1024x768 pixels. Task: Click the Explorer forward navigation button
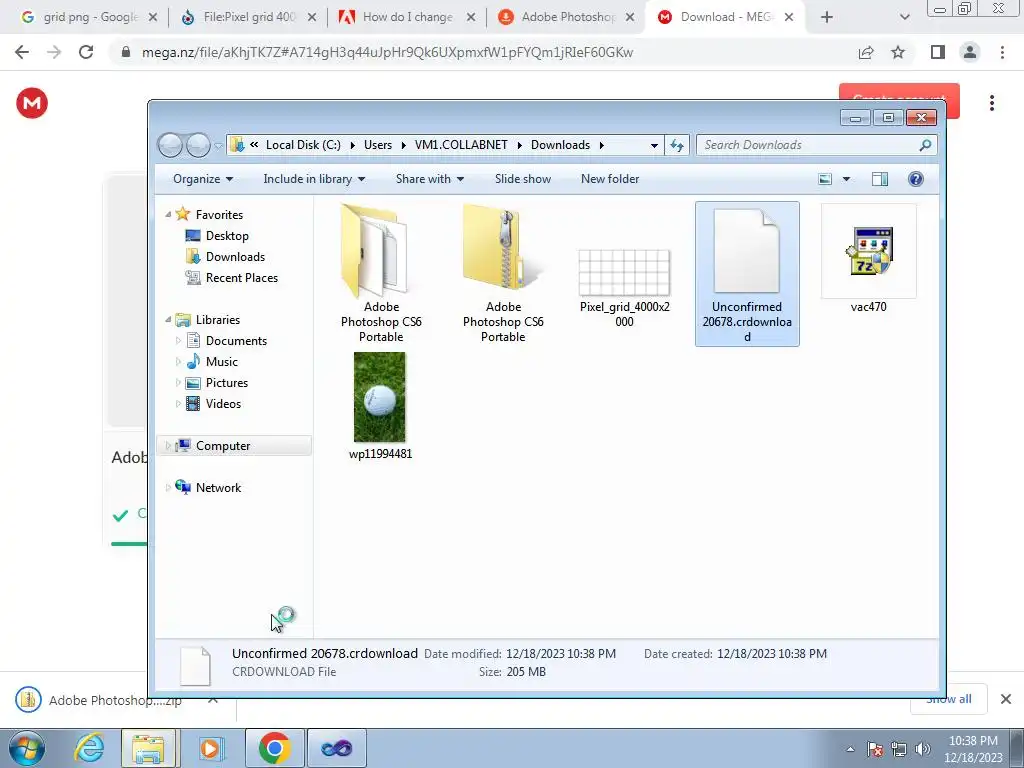[198, 145]
